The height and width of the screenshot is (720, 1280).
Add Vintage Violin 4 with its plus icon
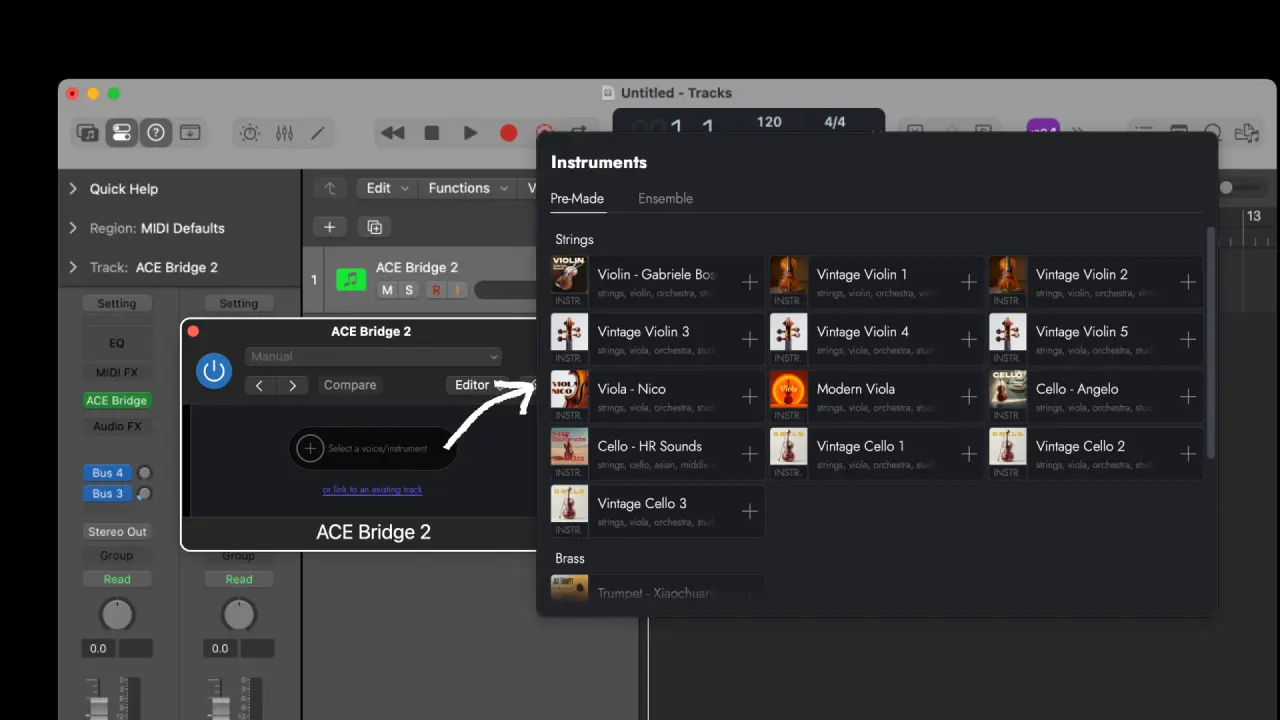[968, 339]
